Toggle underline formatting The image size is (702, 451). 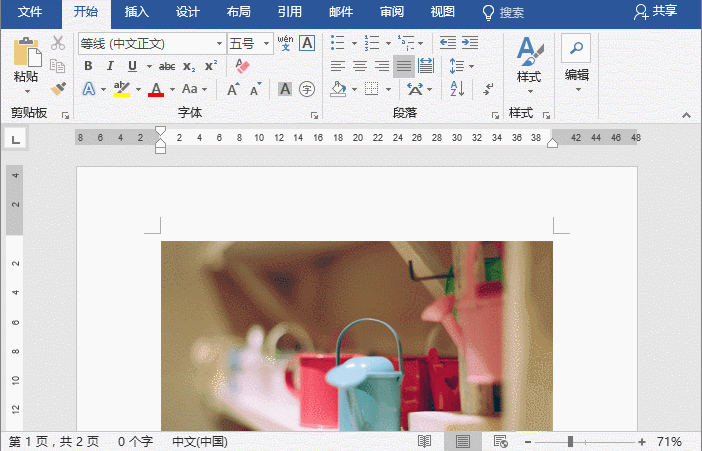pos(132,66)
